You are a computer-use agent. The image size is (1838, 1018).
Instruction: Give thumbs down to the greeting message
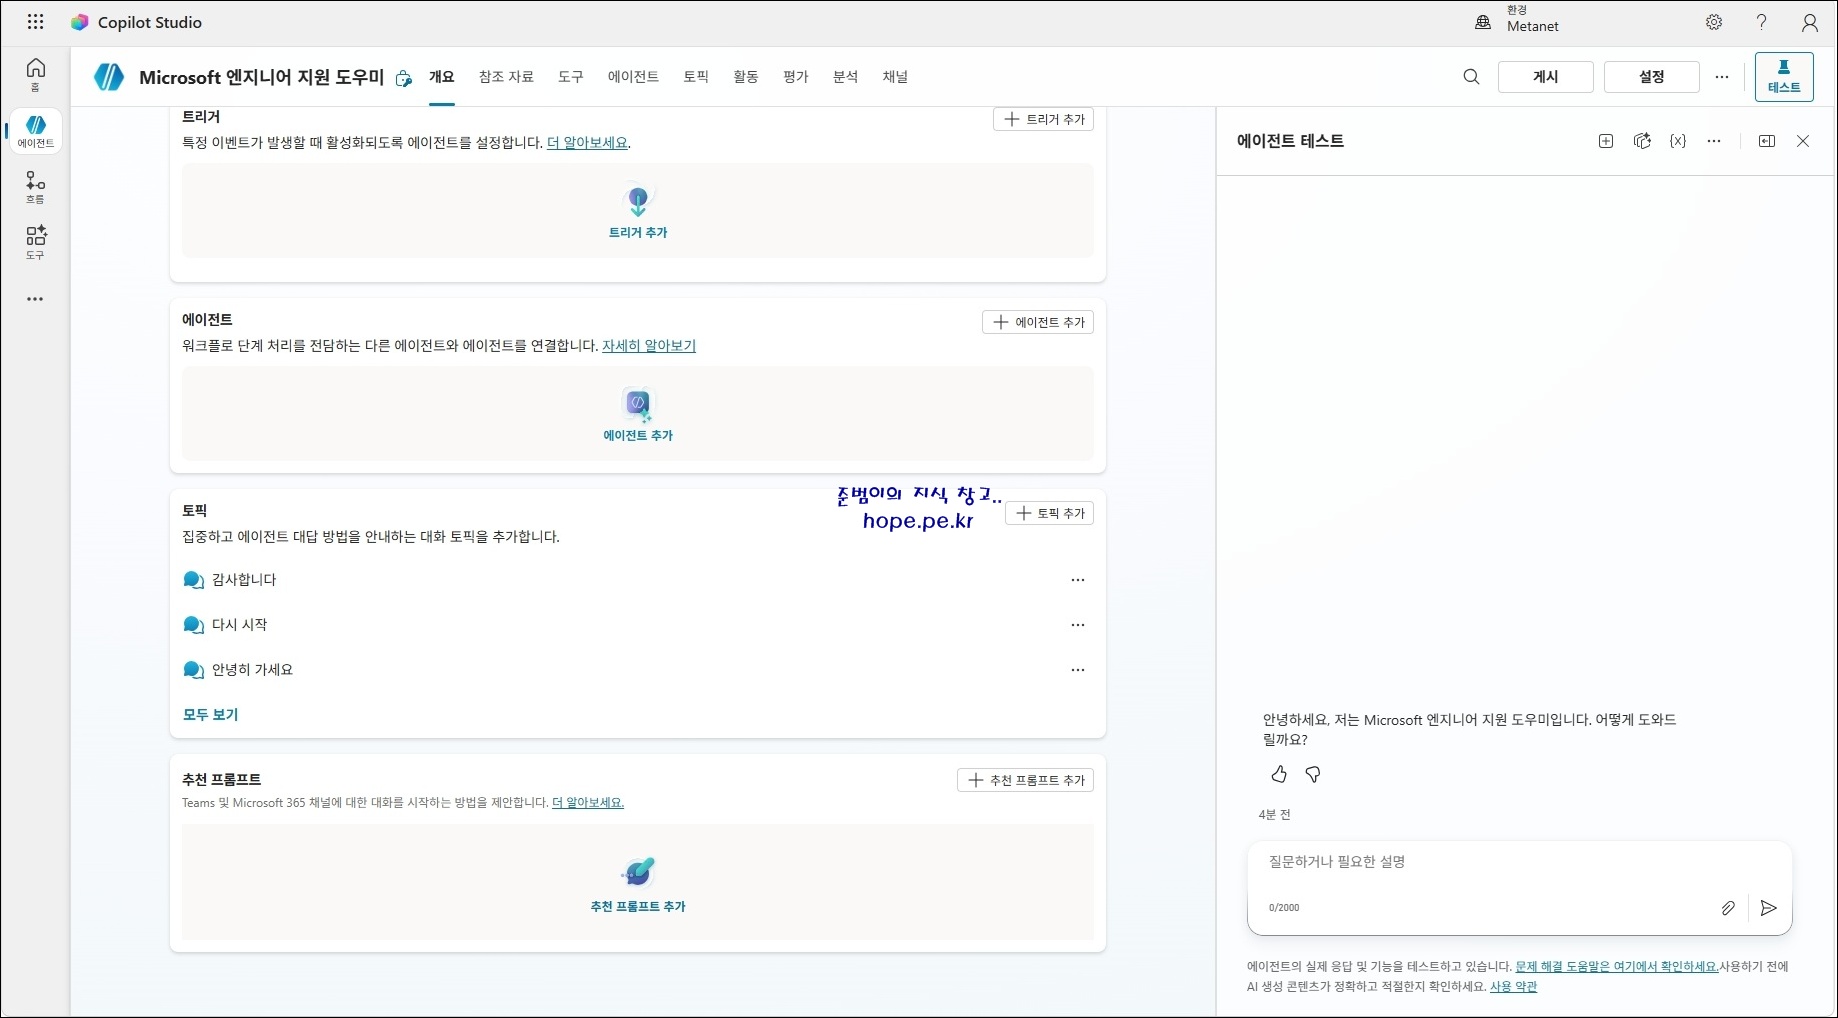[1313, 774]
